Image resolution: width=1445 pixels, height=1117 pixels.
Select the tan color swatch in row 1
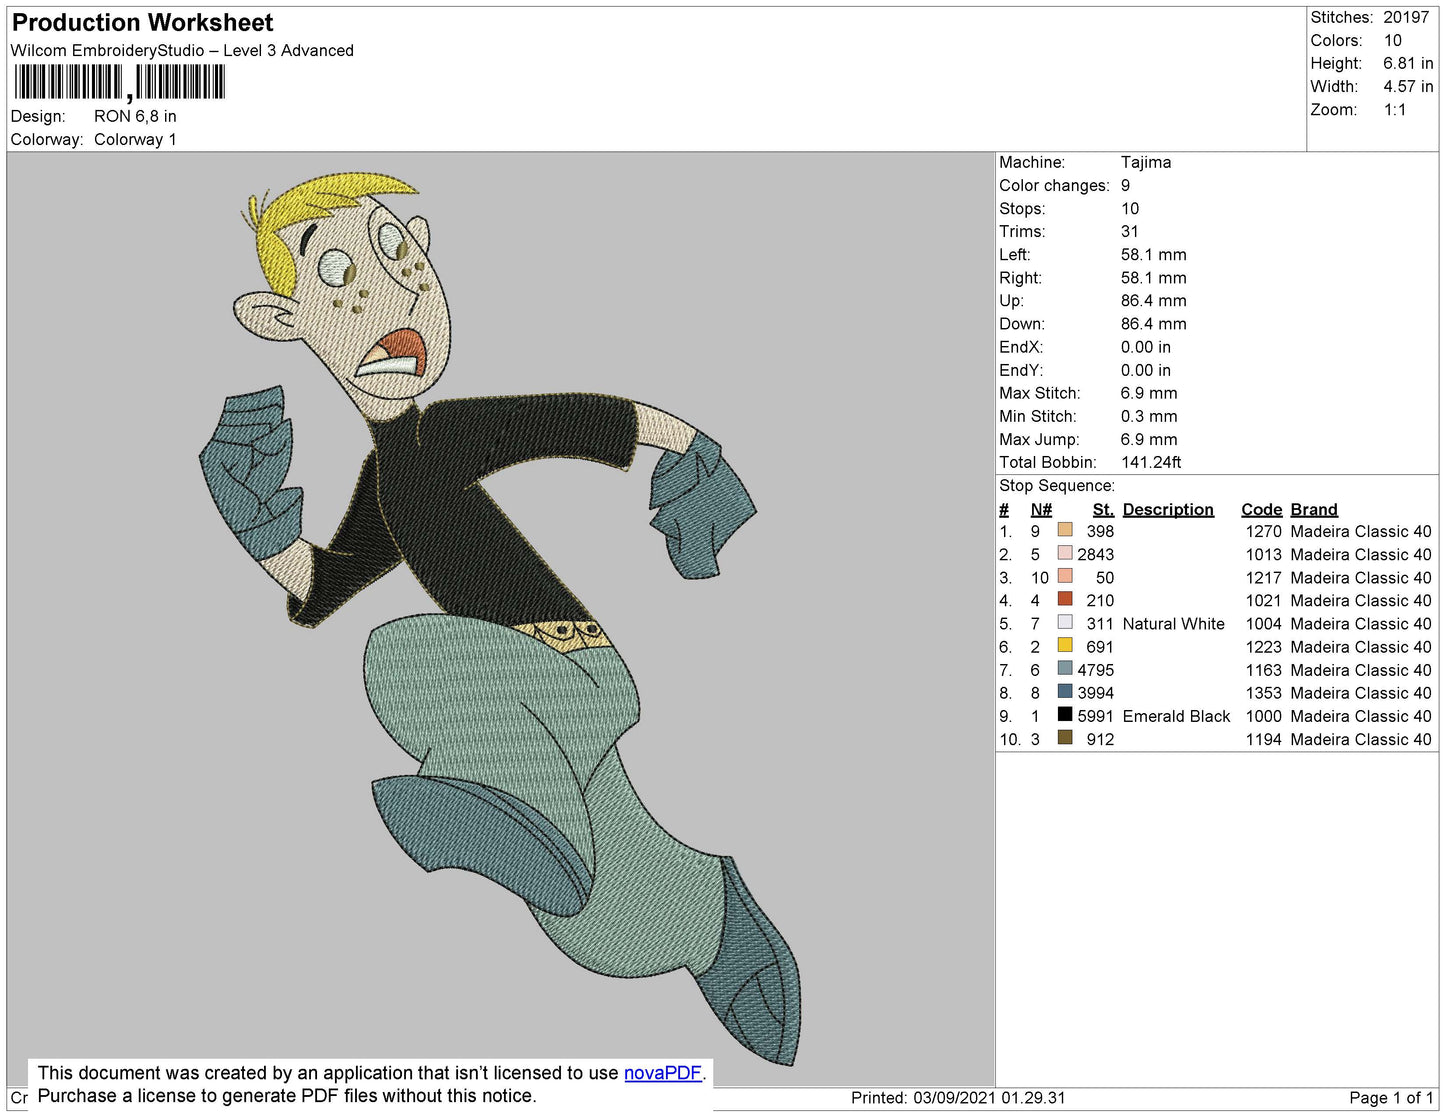click(1065, 530)
